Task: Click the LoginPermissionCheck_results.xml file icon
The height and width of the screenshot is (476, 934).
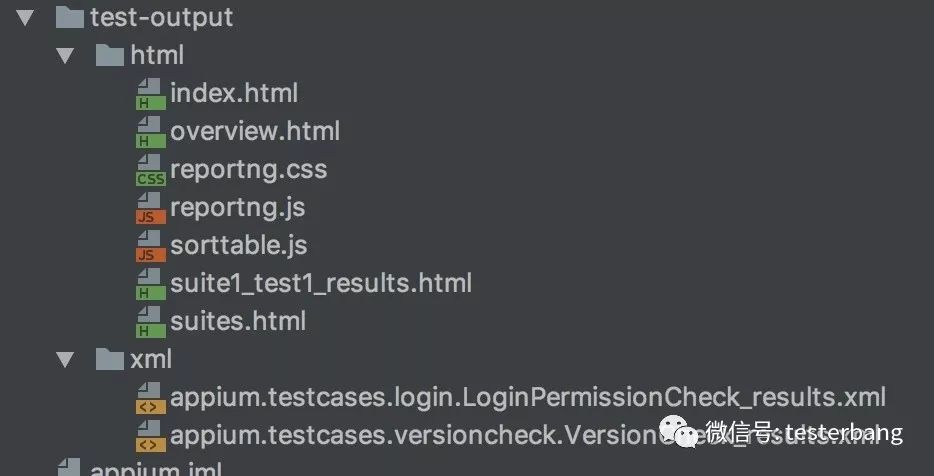Action: click(x=150, y=399)
